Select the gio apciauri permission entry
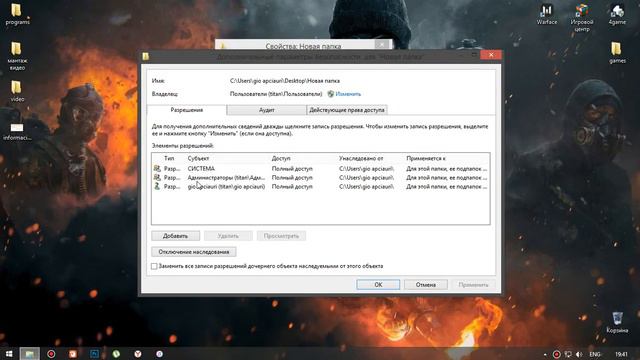 coord(320,187)
